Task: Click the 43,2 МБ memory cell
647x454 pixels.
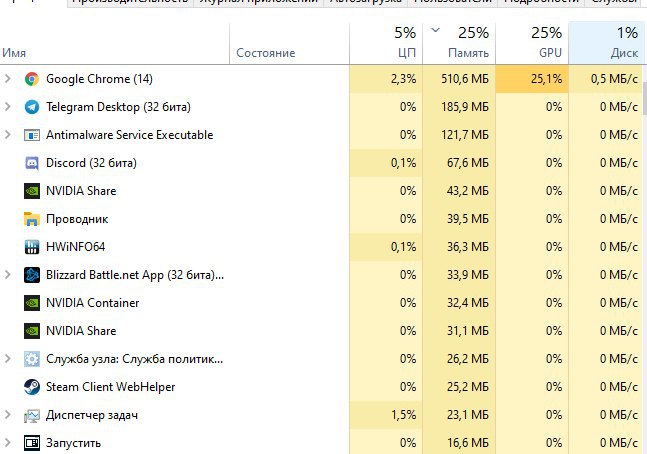Action: click(459, 191)
